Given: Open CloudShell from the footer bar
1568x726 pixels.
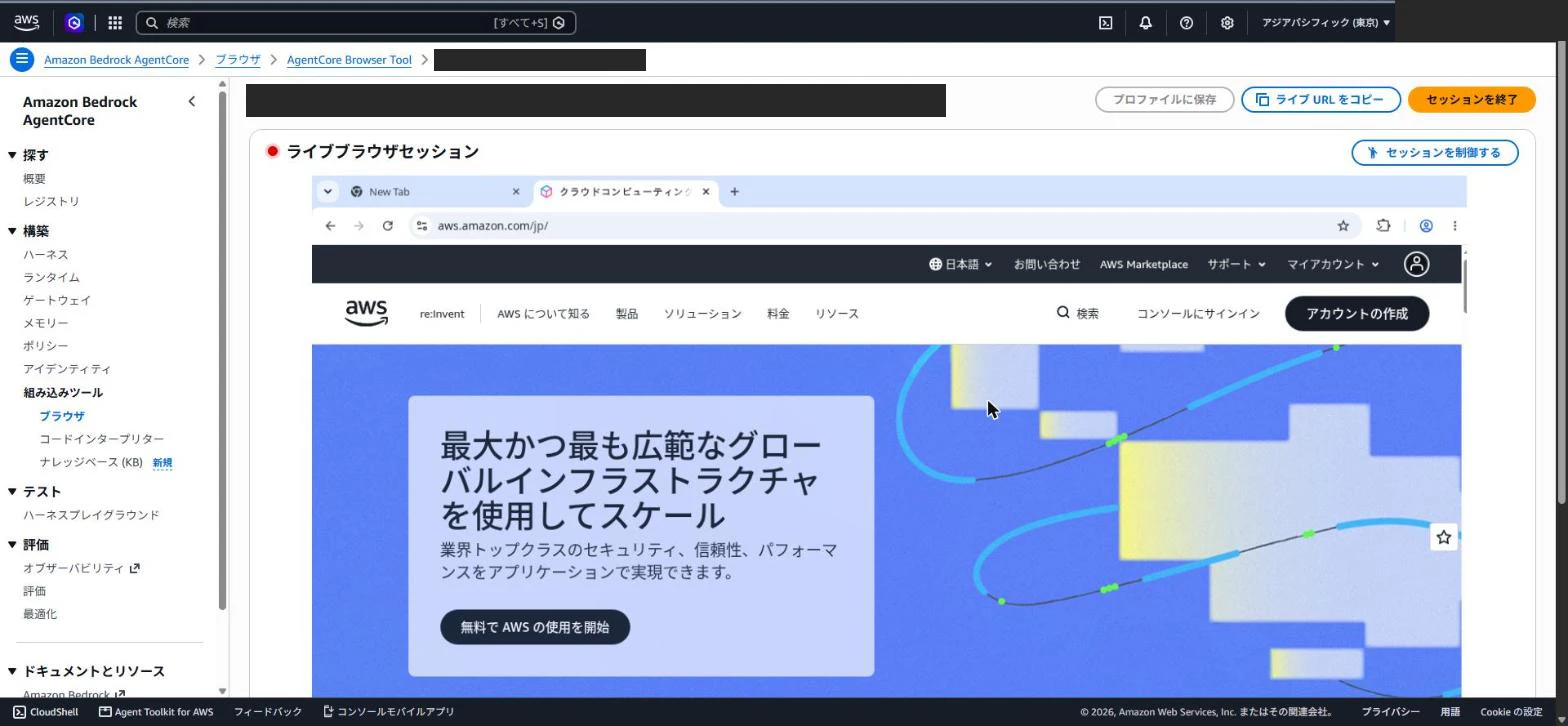Looking at the screenshot, I should click(45, 712).
